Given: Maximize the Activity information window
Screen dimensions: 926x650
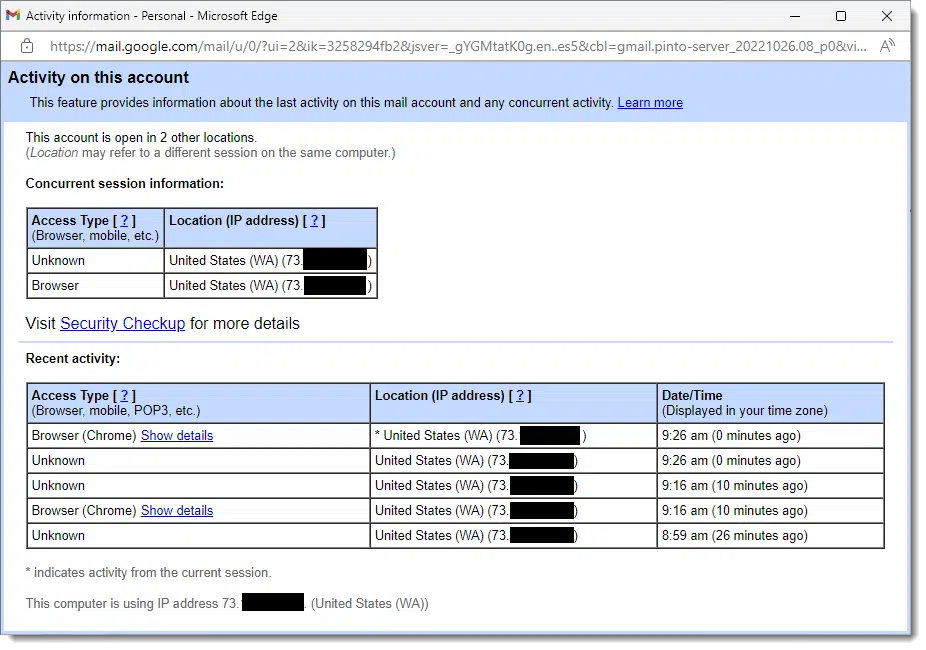Looking at the screenshot, I should point(841,16).
